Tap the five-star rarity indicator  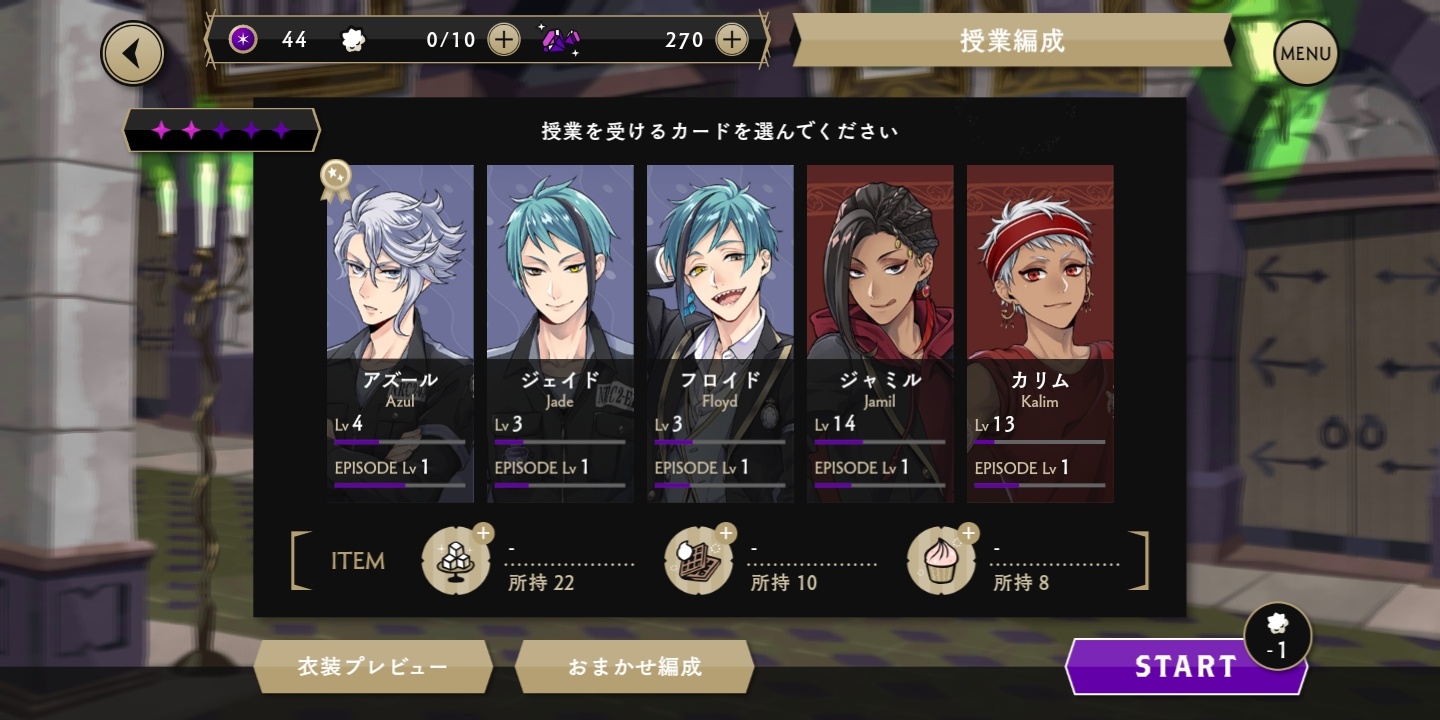tap(221, 130)
